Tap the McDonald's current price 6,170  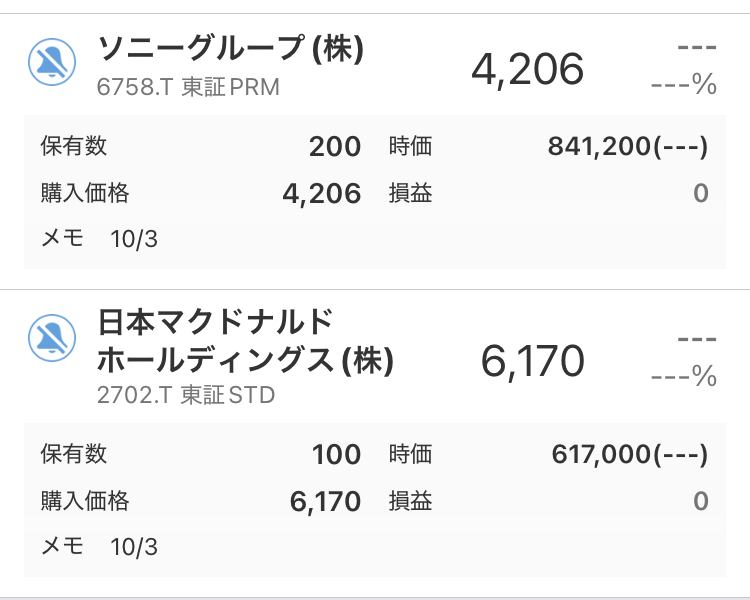click(532, 361)
